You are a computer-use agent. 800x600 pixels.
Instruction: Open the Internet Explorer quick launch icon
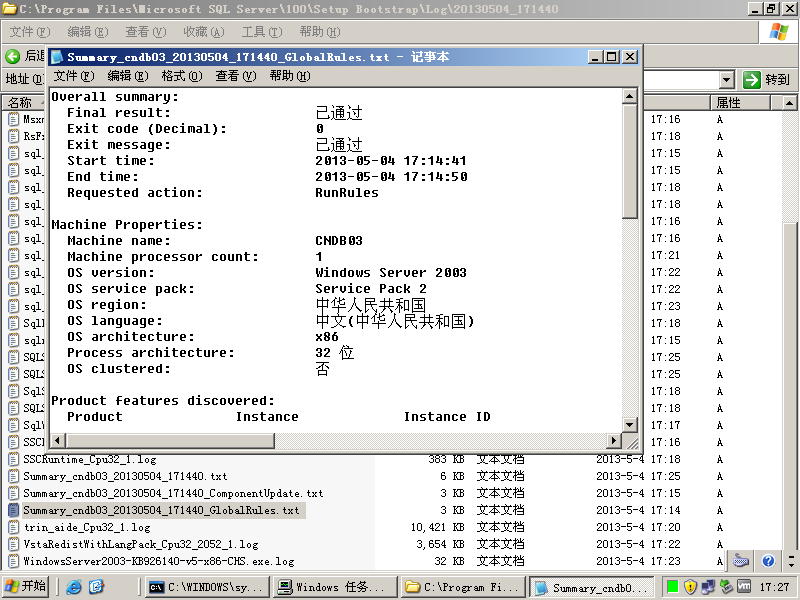[x=74, y=587]
